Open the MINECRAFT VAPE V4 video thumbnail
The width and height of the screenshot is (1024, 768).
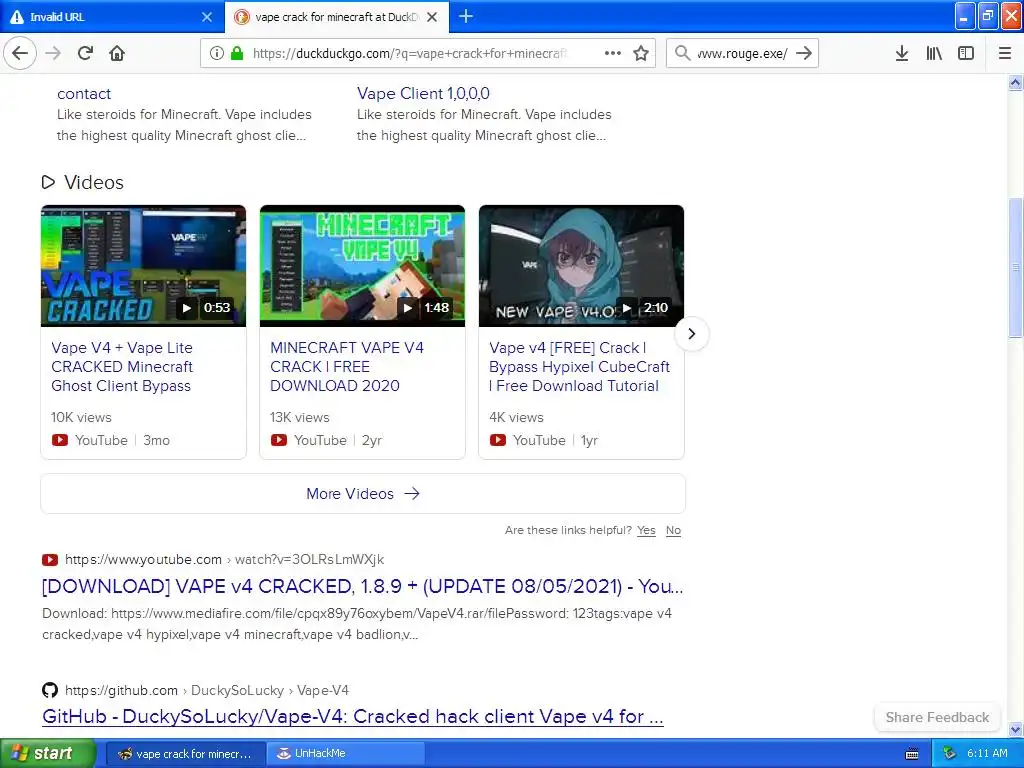coord(362,266)
